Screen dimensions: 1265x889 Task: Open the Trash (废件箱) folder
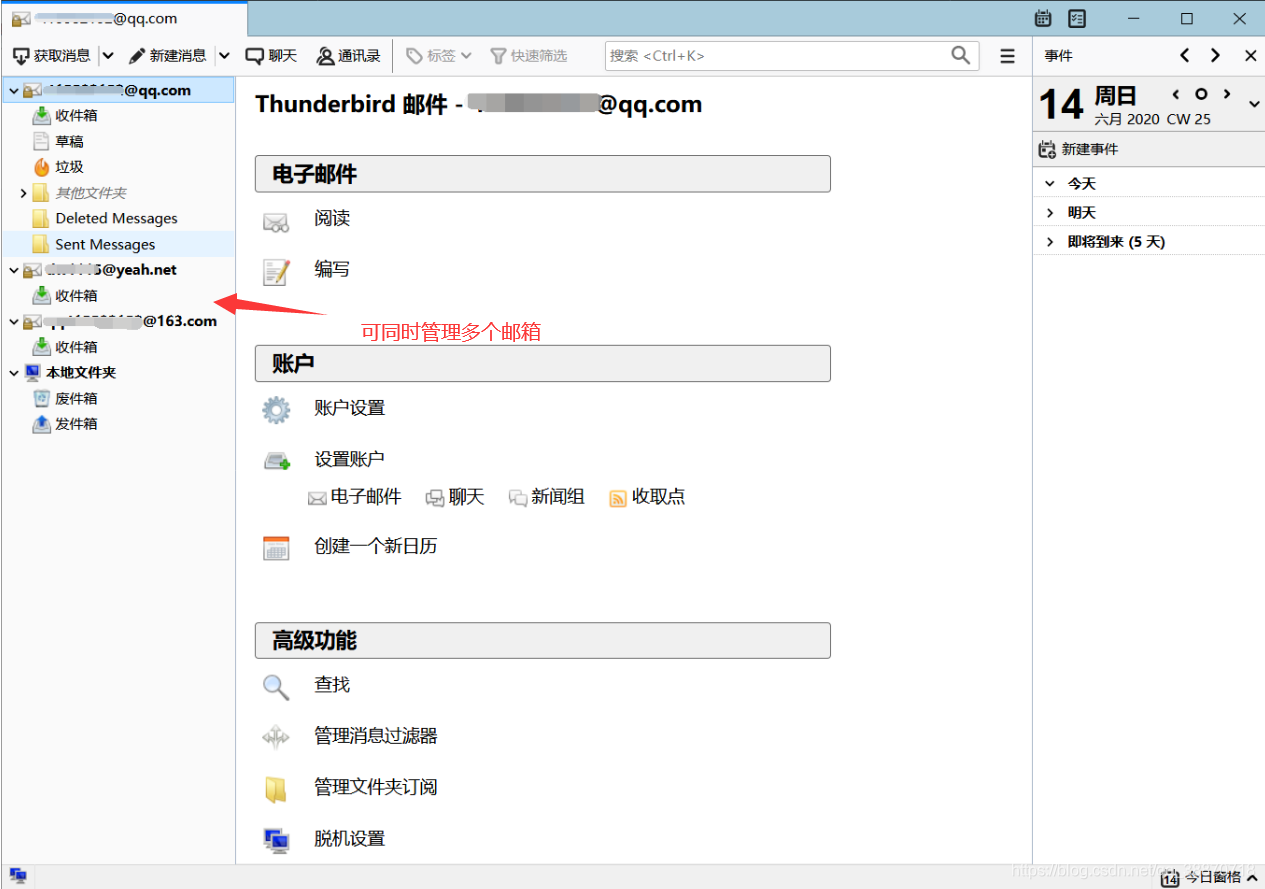(x=76, y=398)
